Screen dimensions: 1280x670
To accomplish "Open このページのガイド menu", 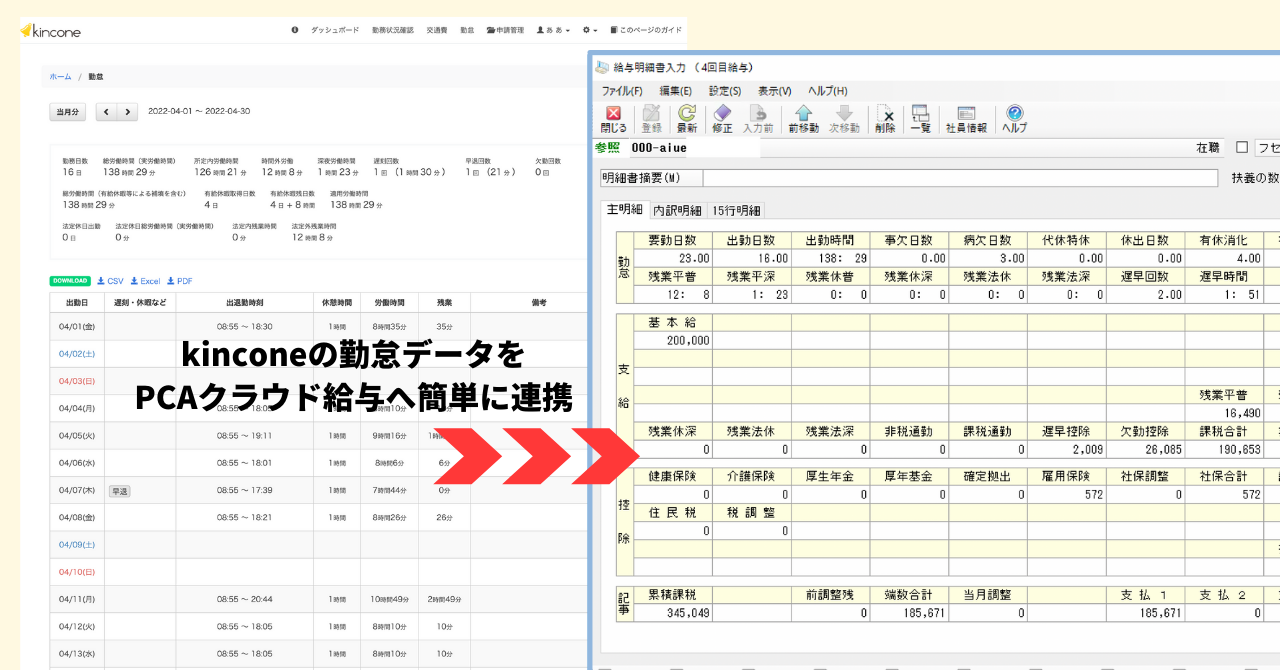I will tap(645, 31).
